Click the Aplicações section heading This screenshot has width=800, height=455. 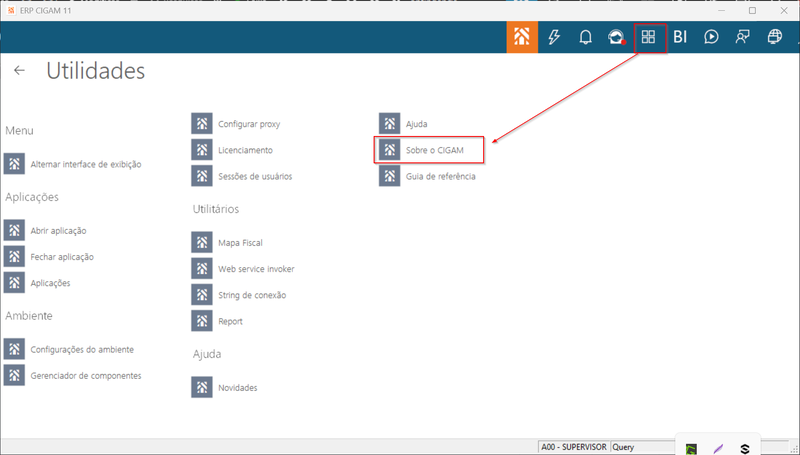[x=32, y=197]
